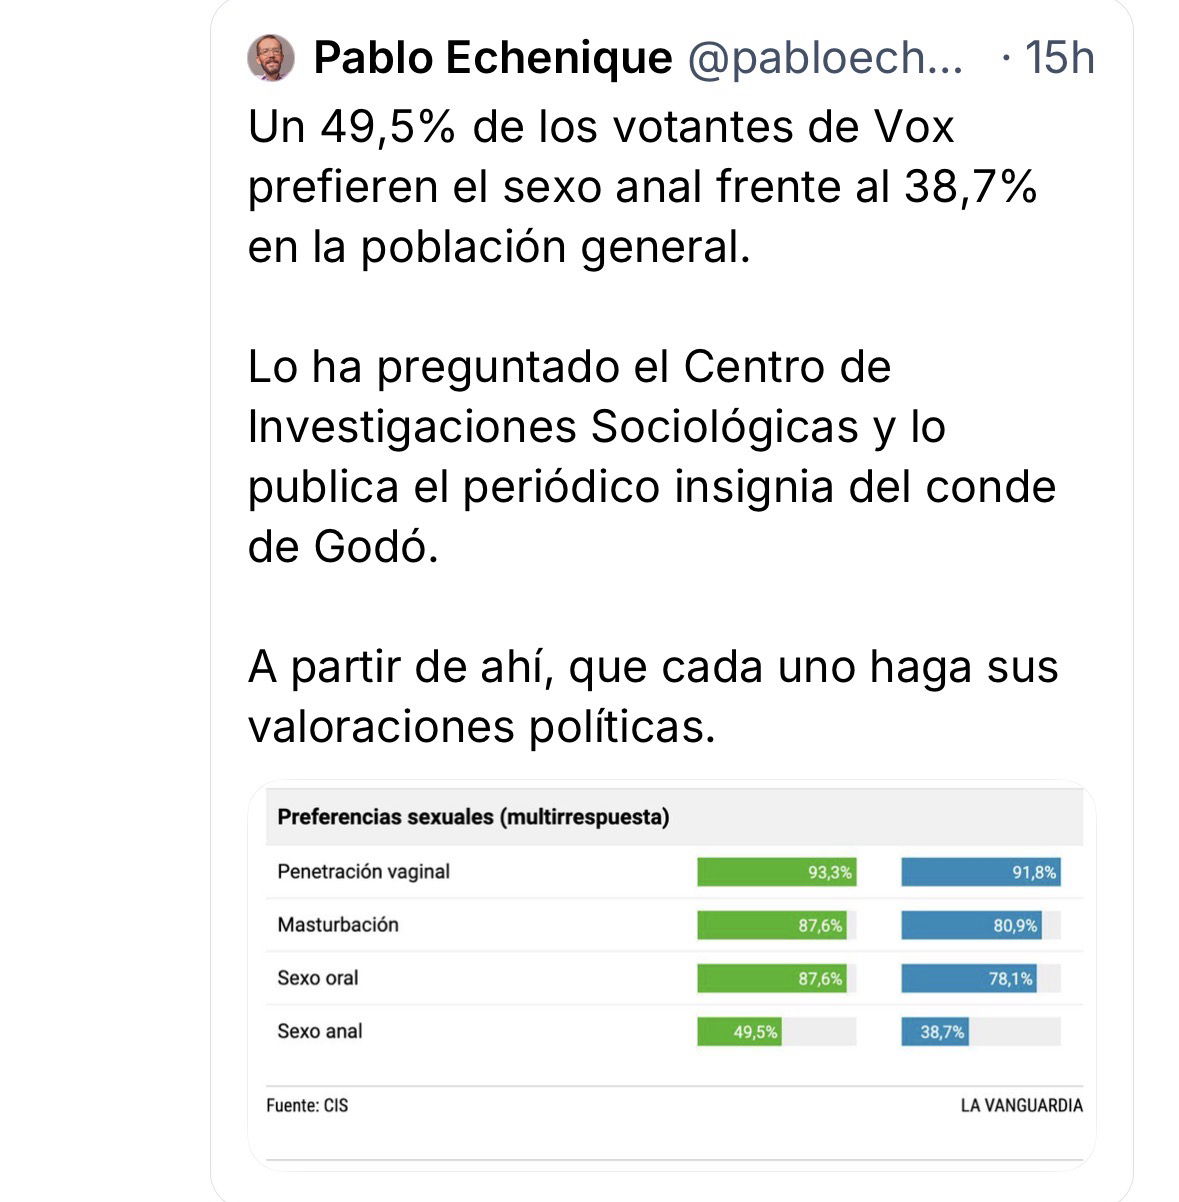Click the LA VANGUARDIA credit label
This screenshot has height=1202, width=1179.
tap(1021, 1106)
